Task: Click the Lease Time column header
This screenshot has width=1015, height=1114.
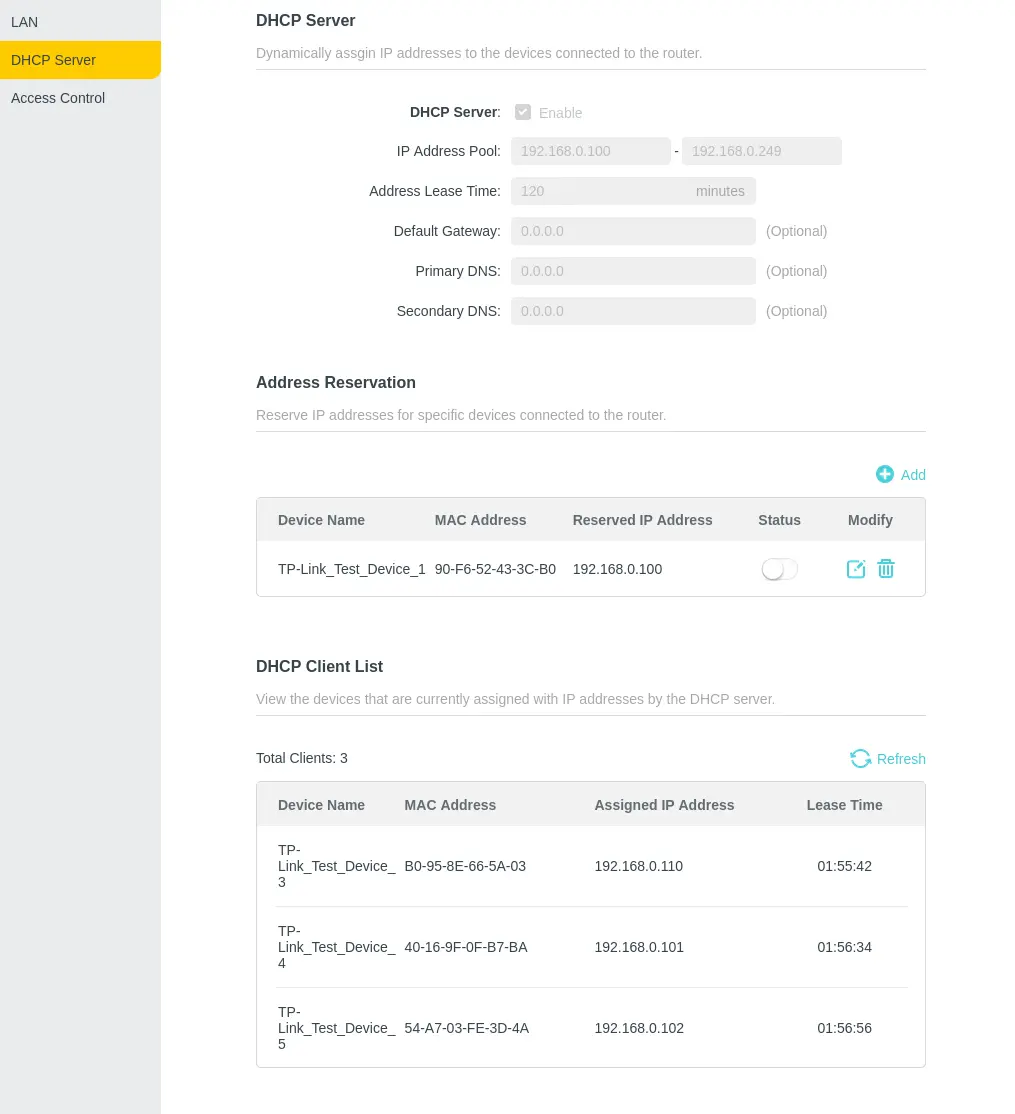Action: click(x=844, y=805)
